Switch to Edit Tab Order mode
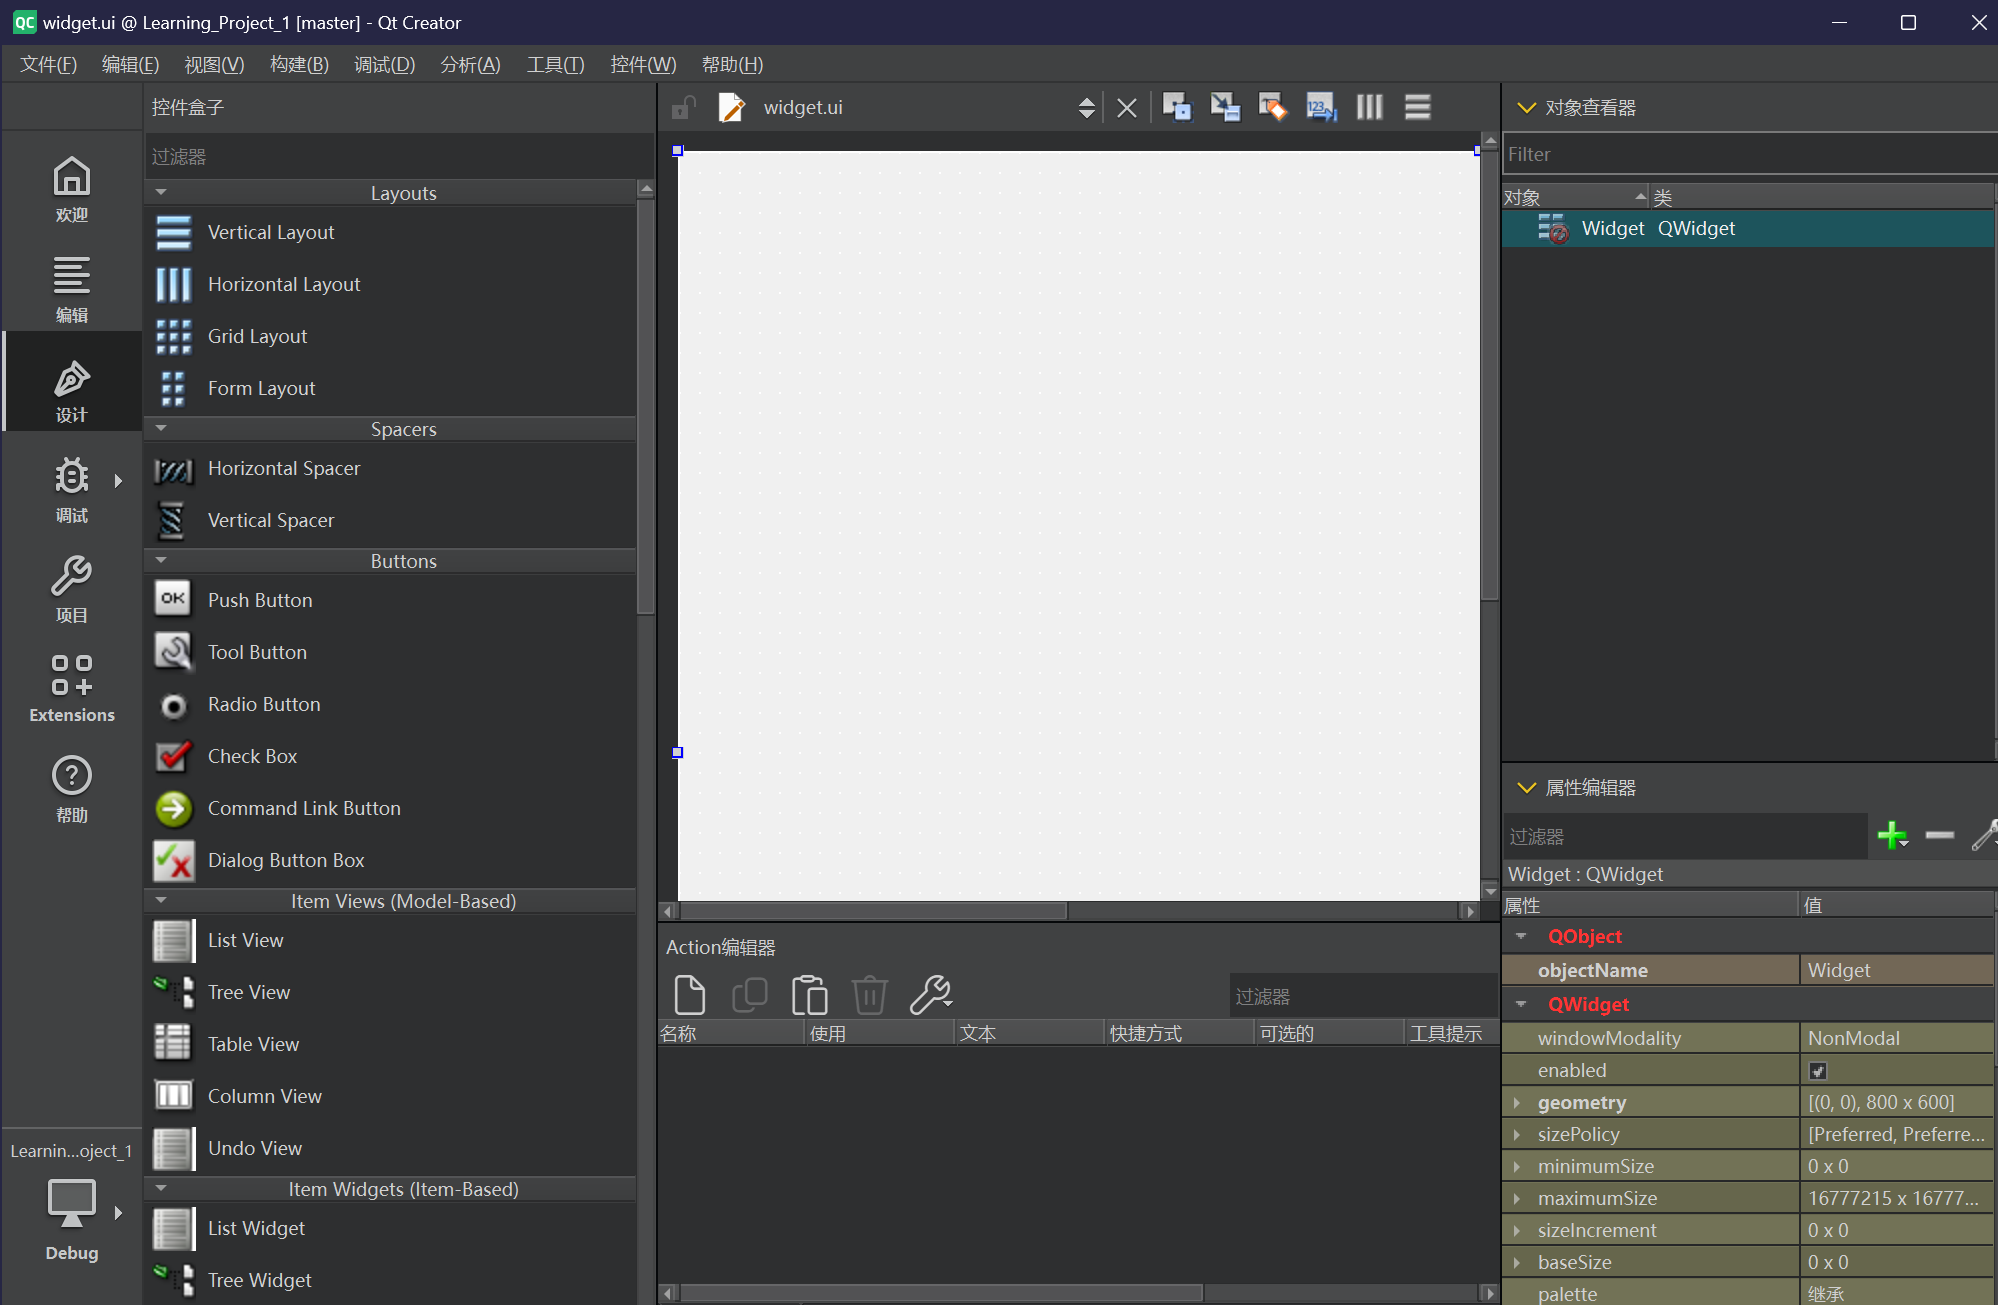This screenshot has height=1305, width=1998. point(1321,107)
